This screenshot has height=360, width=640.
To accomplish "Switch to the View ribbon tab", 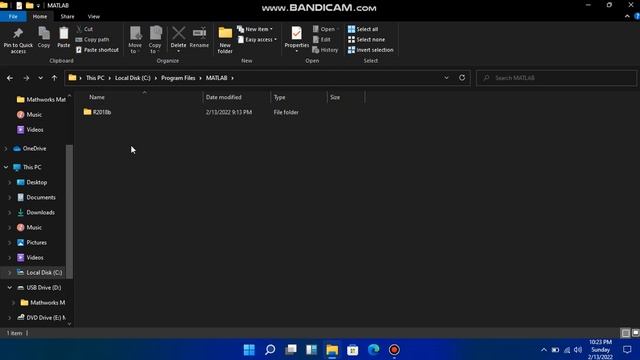I will pos(93,16).
